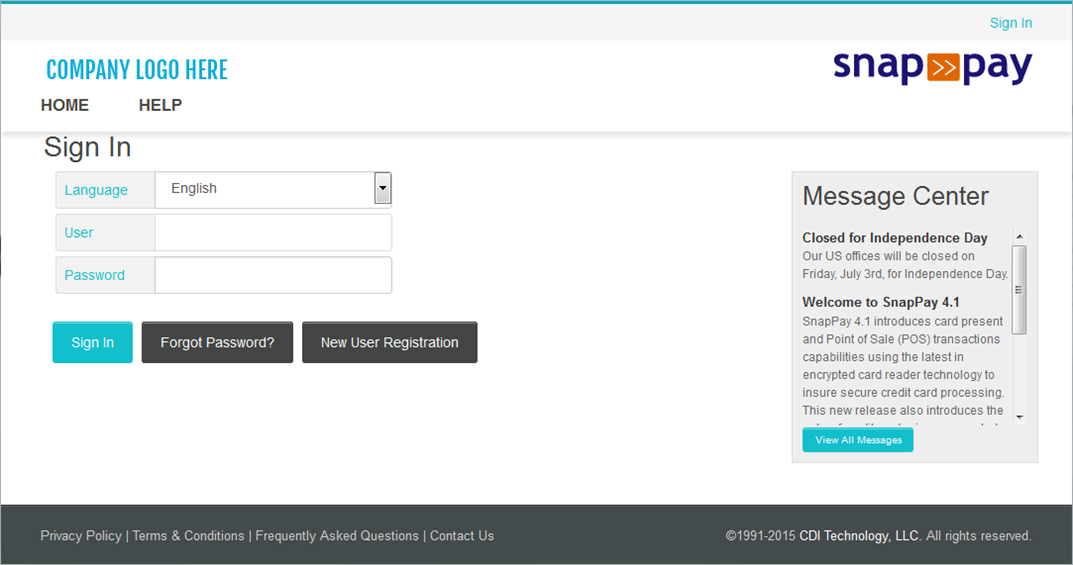Click the Message Center scrollbar thumb
This screenshot has width=1073, height=565.
[x=1019, y=289]
